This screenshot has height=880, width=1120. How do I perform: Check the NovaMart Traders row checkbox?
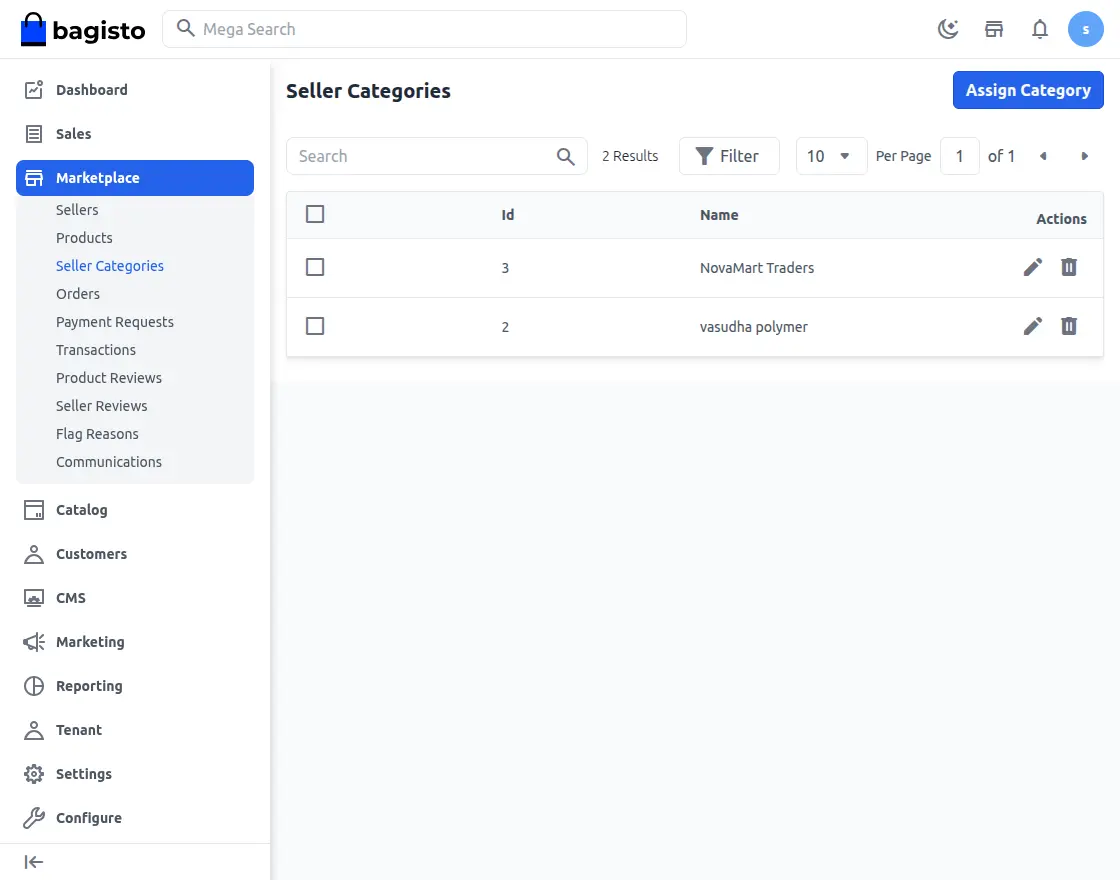315,267
